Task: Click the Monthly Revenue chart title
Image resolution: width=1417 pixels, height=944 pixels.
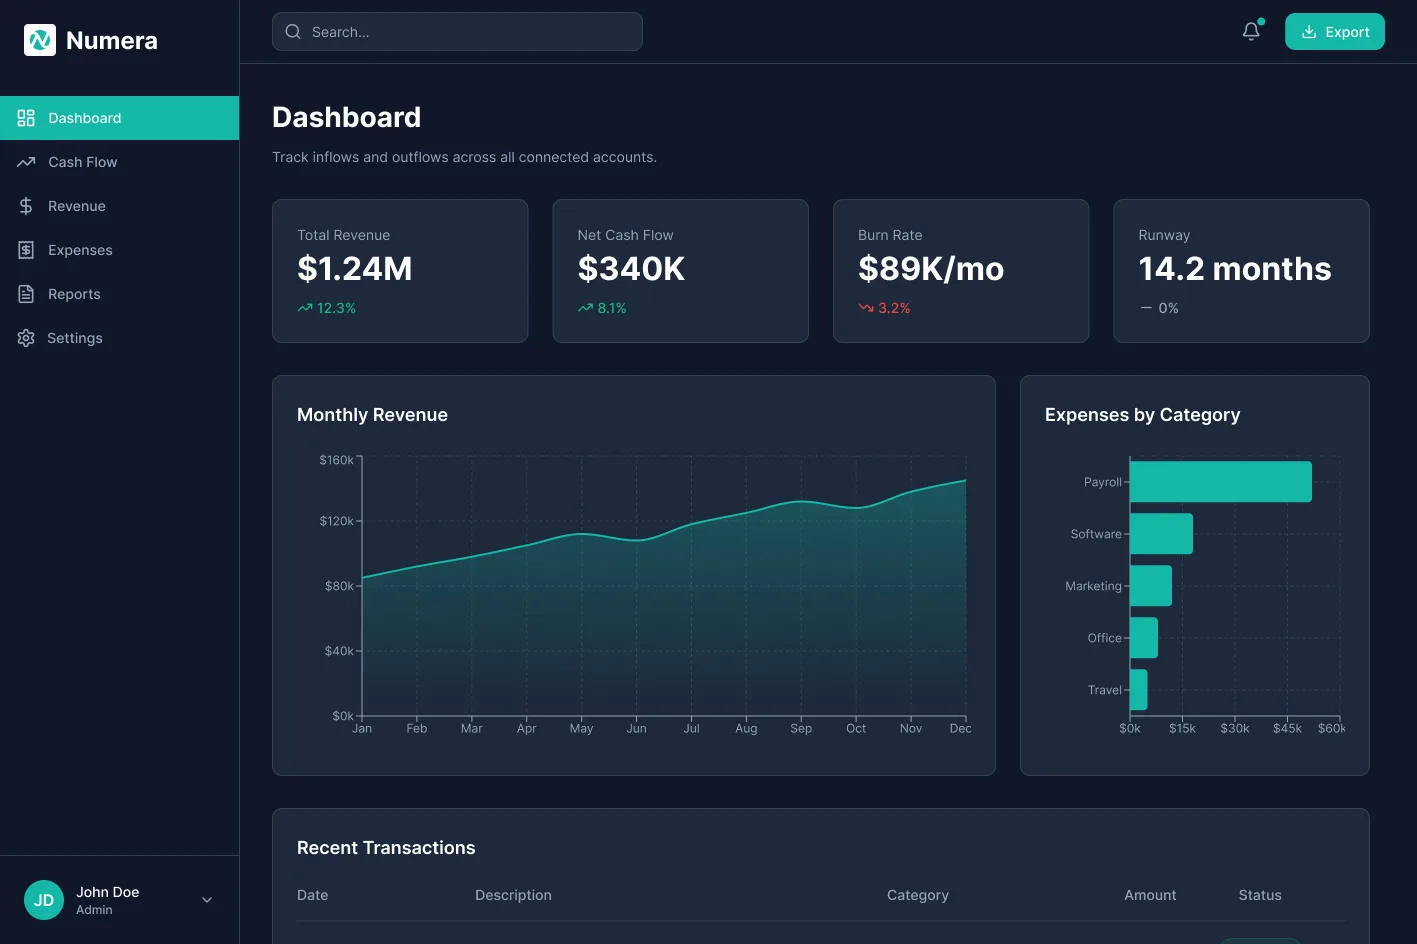Action: click(x=372, y=415)
